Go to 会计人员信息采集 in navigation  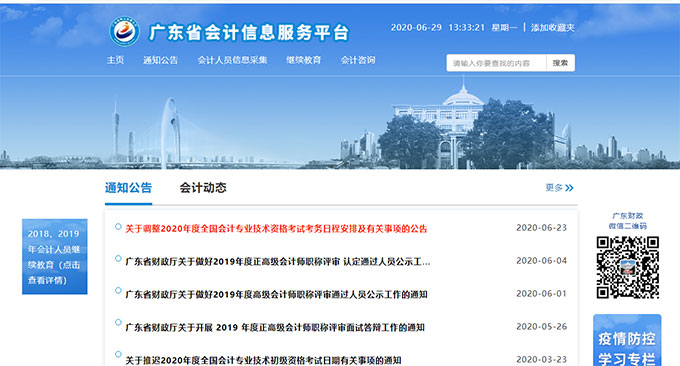[x=232, y=60]
